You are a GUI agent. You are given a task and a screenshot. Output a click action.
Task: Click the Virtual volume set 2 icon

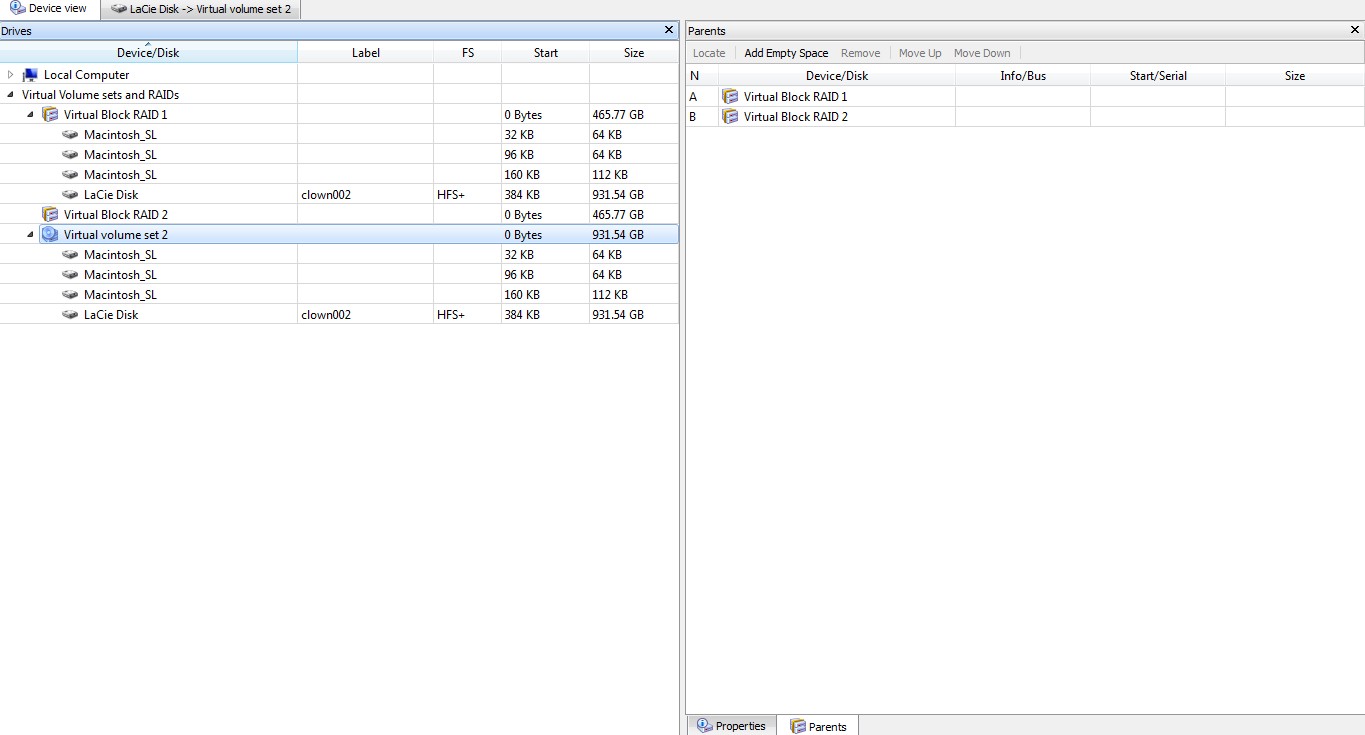coord(50,235)
